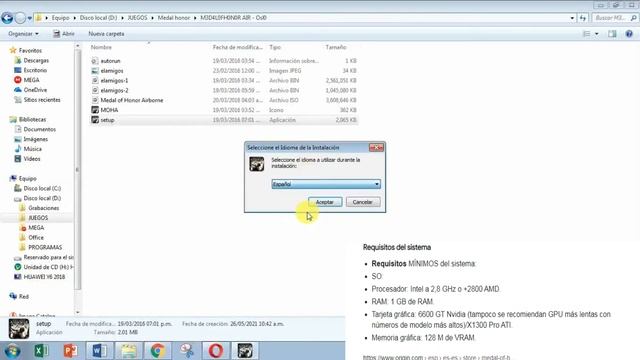Open Descargas in the sidebar
The image size is (640, 360).
click(36, 60)
